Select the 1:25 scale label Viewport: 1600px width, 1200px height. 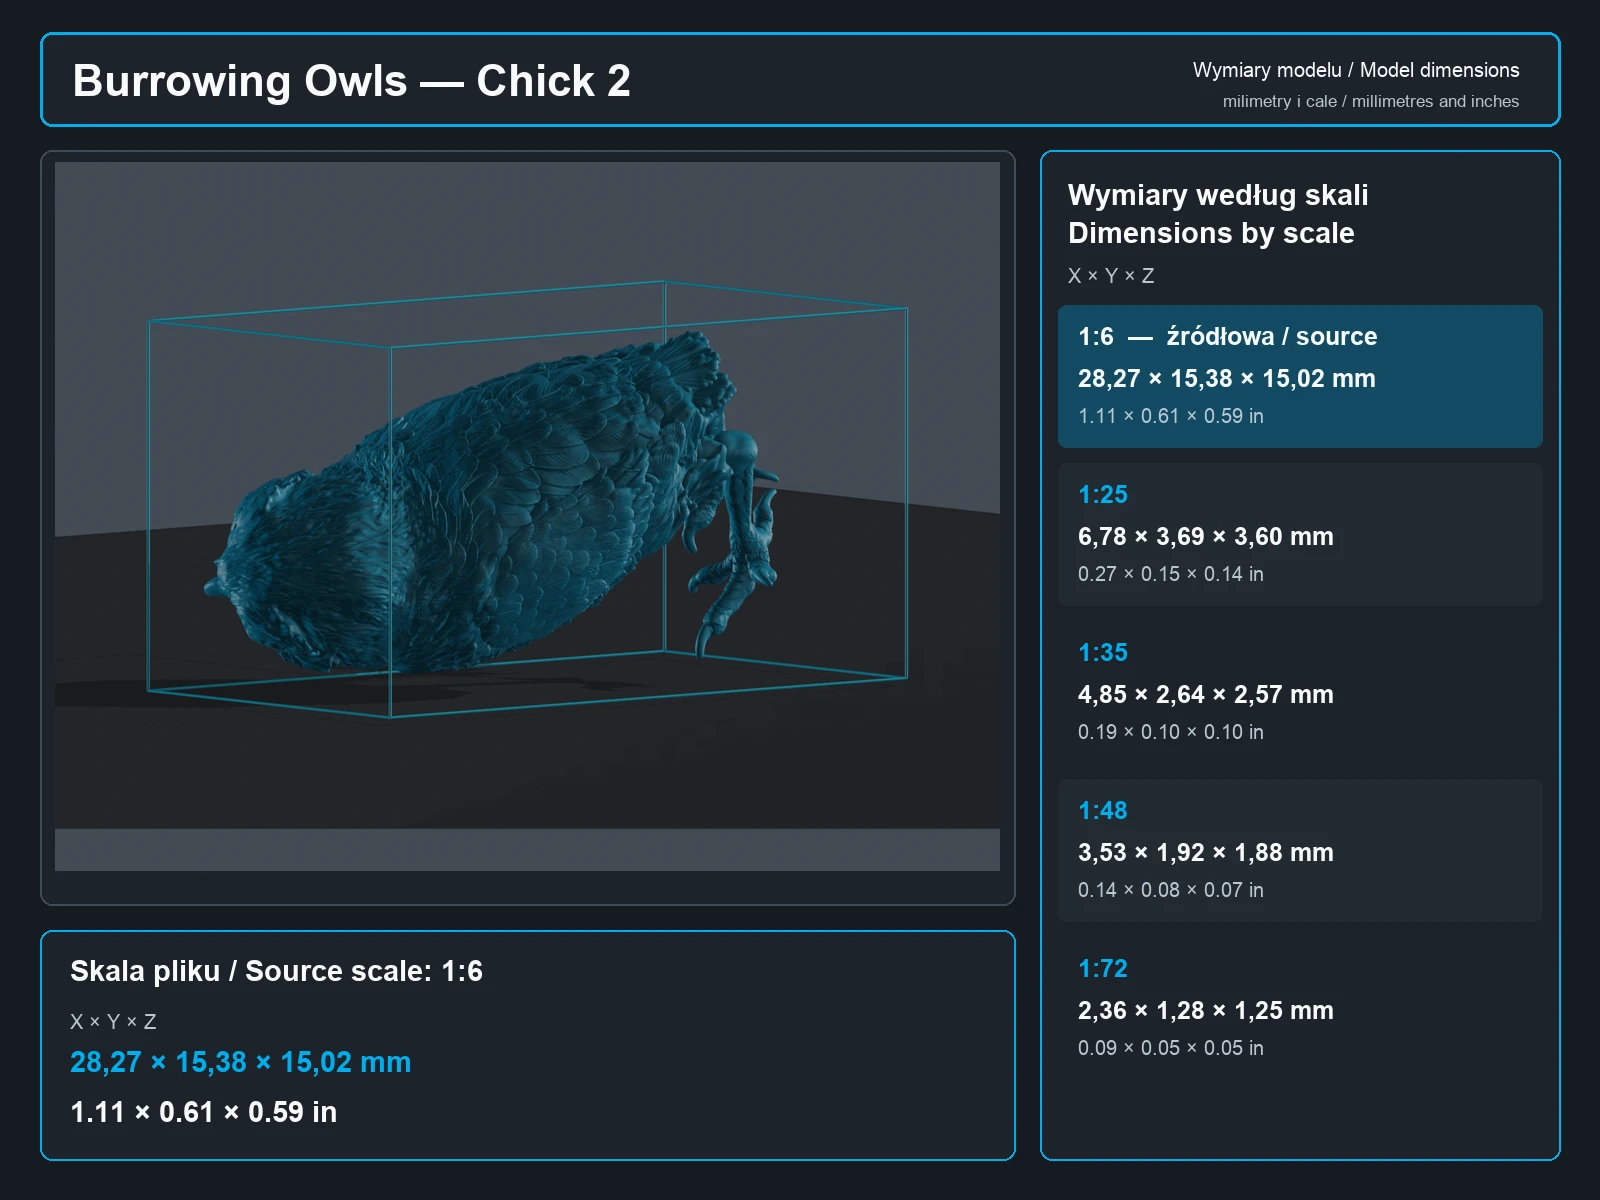pos(1102,494)
